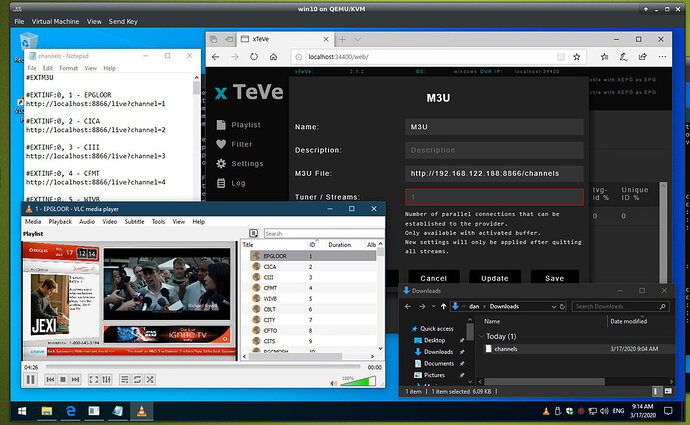The height and width of the screenshot is (425, 690).
Task: Open Settings in xTeVe sidebar
Action: tap(240, 164)
